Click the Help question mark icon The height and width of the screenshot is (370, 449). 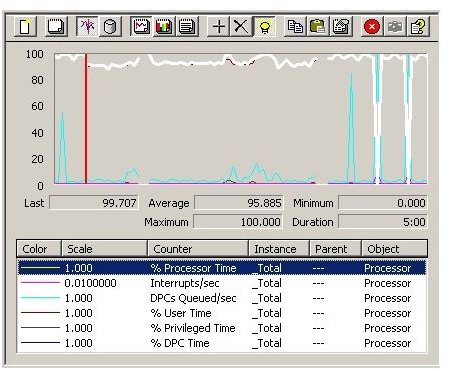418,26
